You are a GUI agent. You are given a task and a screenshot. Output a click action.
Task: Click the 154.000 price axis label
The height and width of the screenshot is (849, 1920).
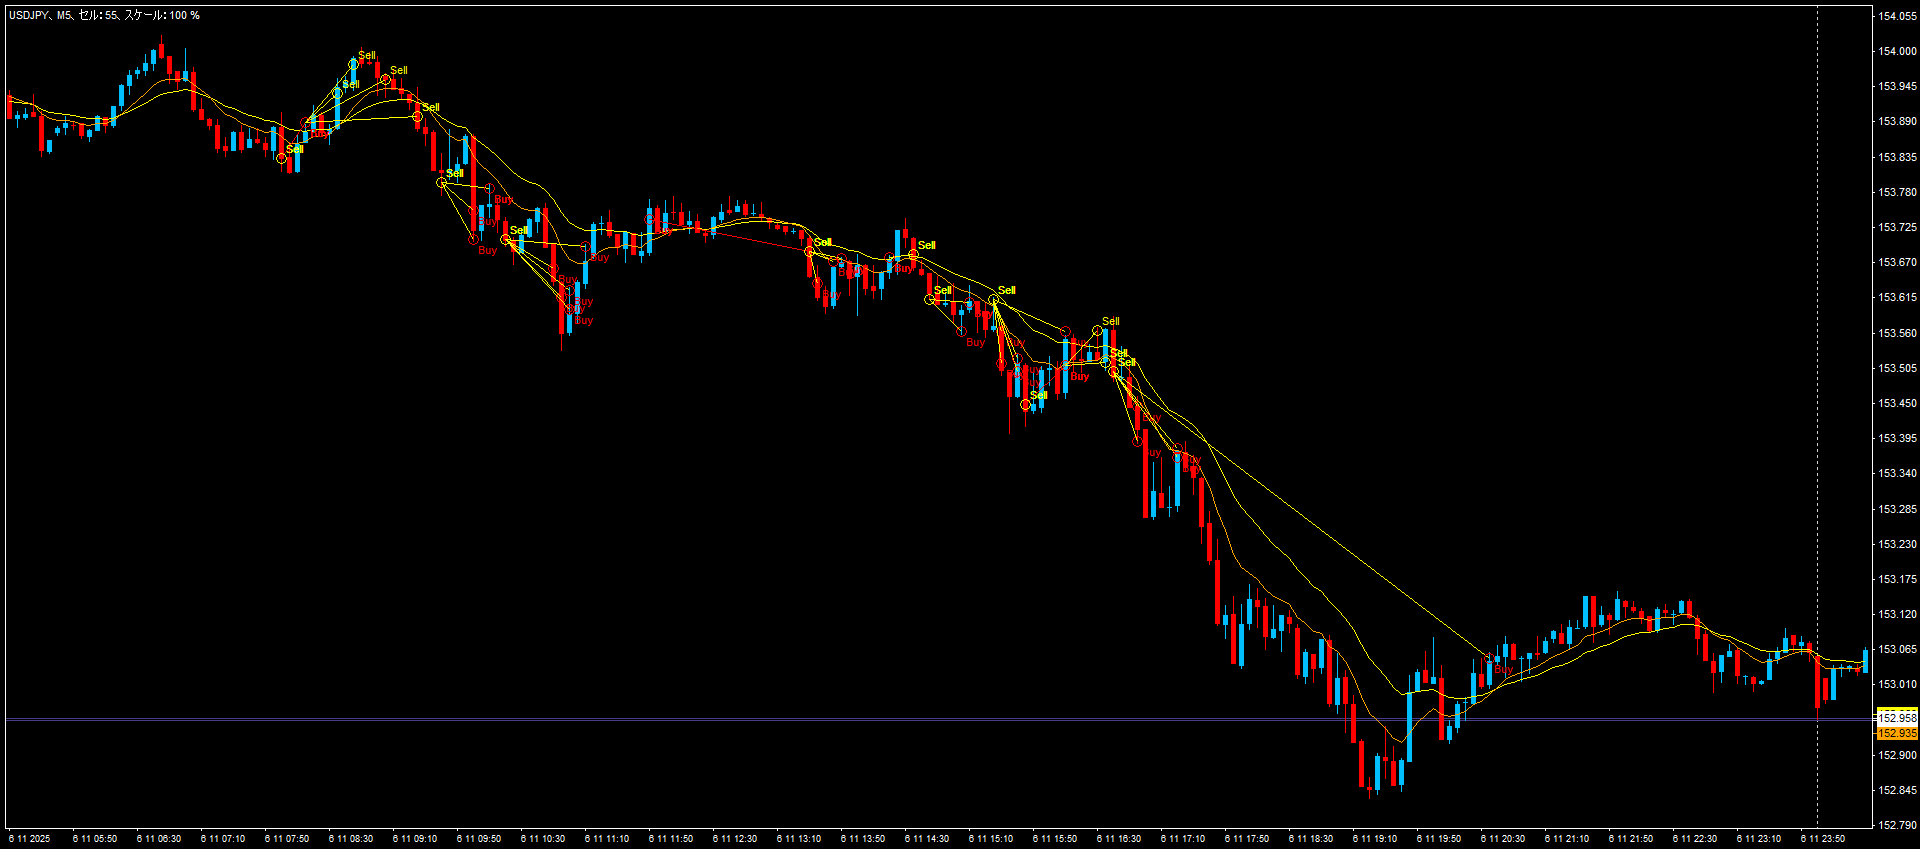(1897, 51)
